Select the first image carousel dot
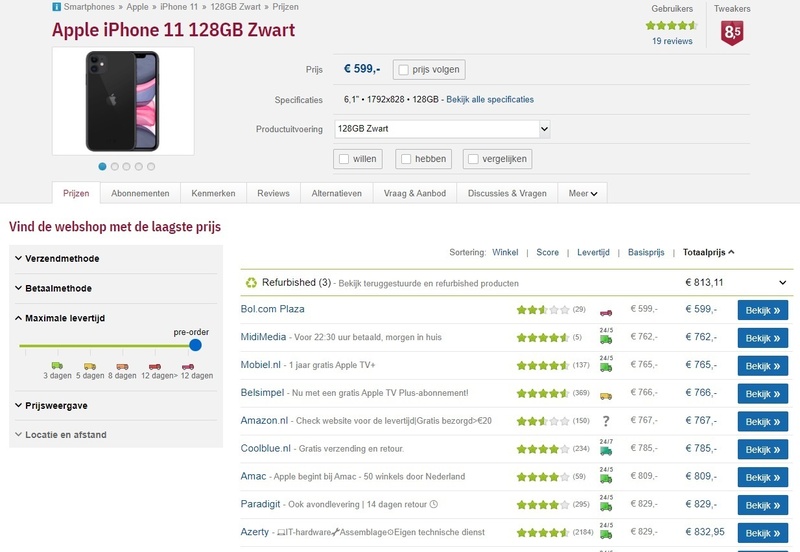The image size is (800, 552). click(x=102, y=166)
